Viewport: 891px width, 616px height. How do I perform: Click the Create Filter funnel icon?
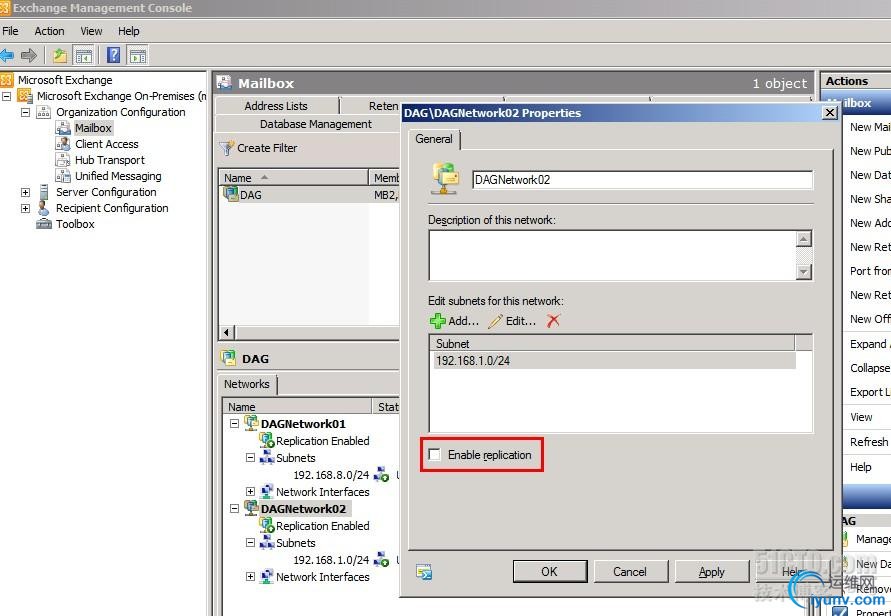point(227,148)
